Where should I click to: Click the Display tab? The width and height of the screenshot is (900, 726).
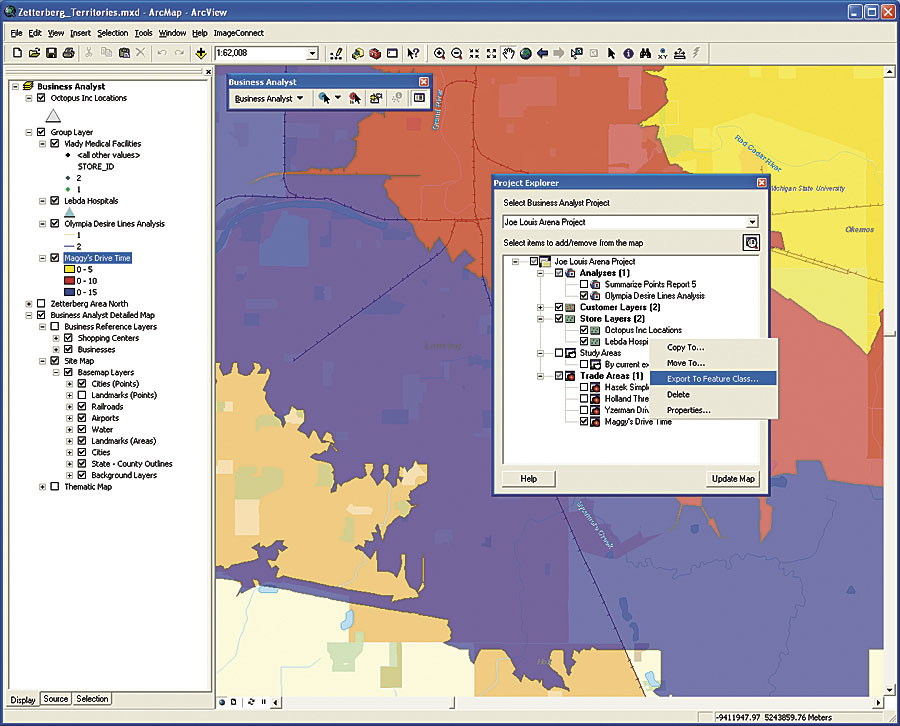[23, 700]
